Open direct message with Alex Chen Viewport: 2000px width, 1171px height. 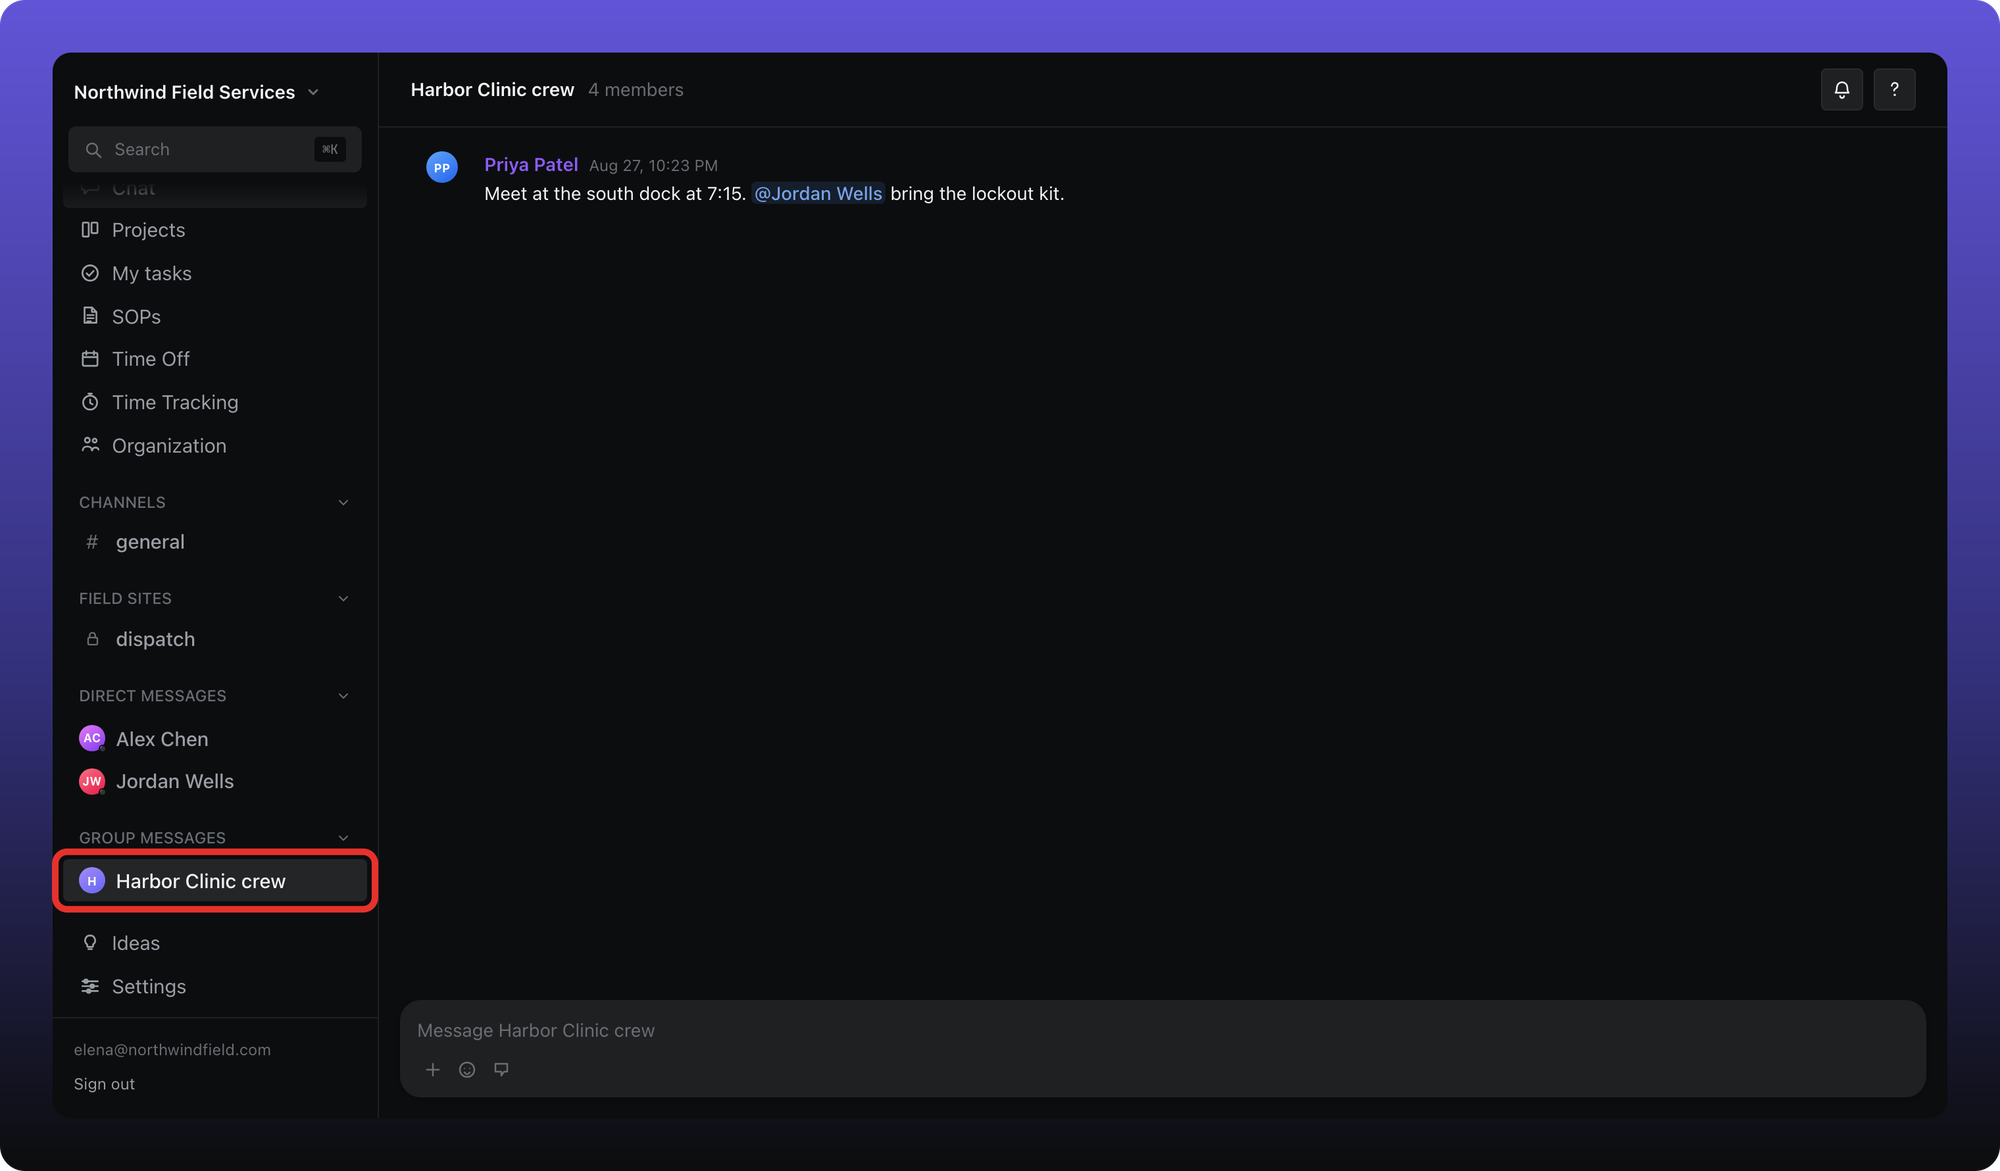[x=215, y=739]
